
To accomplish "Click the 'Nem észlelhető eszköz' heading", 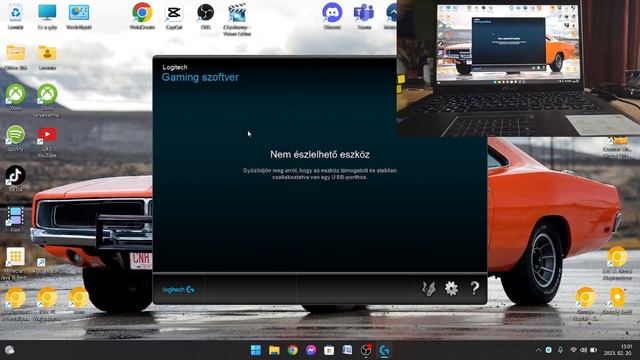I will click(320, 155).
